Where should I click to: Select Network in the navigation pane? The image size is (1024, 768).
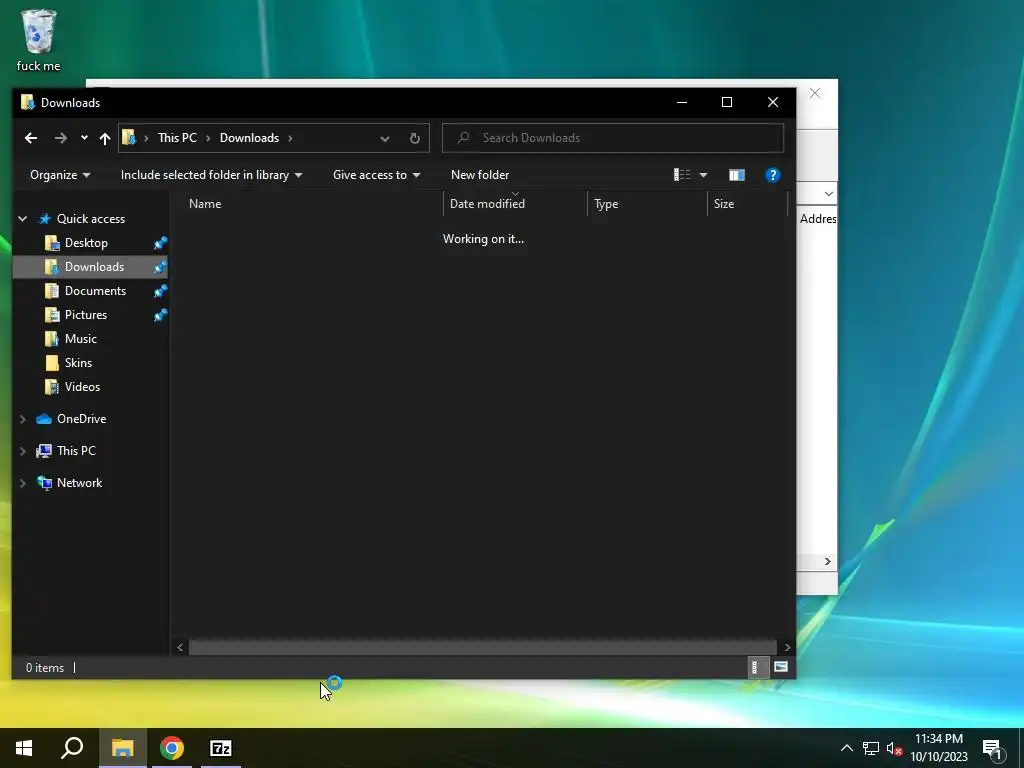(79, 483)
